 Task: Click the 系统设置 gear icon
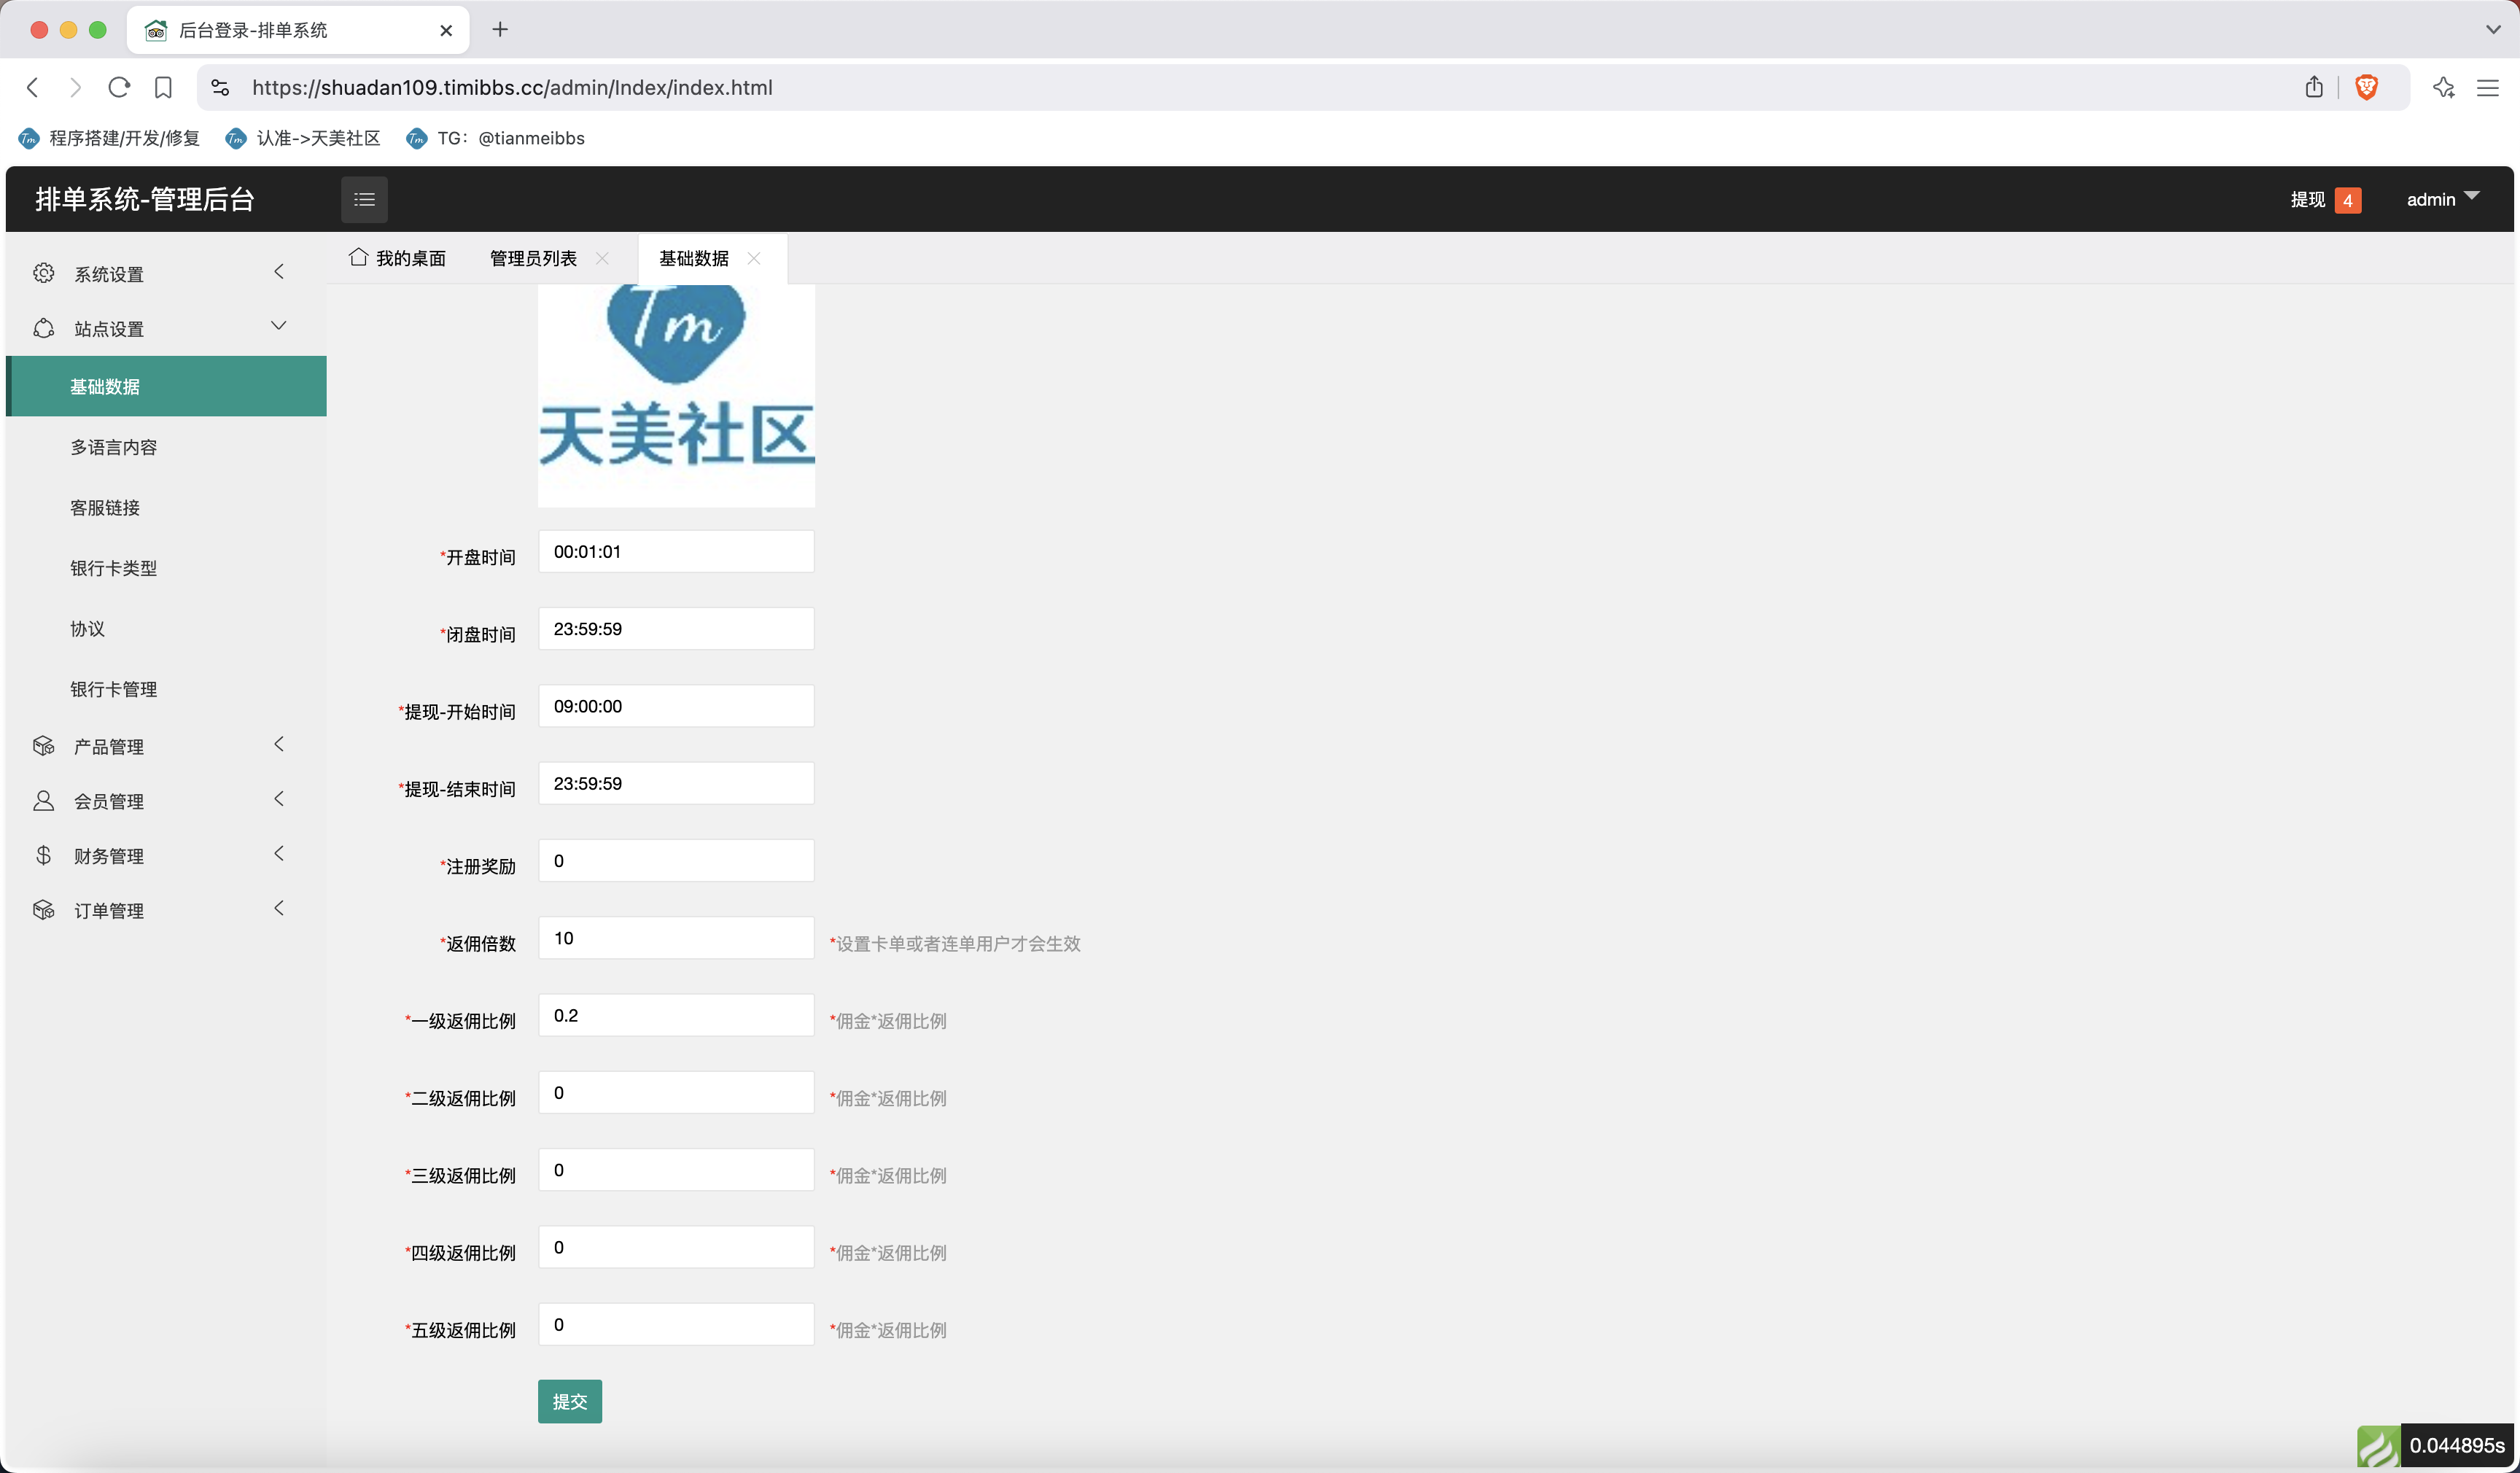pos(43,273)
